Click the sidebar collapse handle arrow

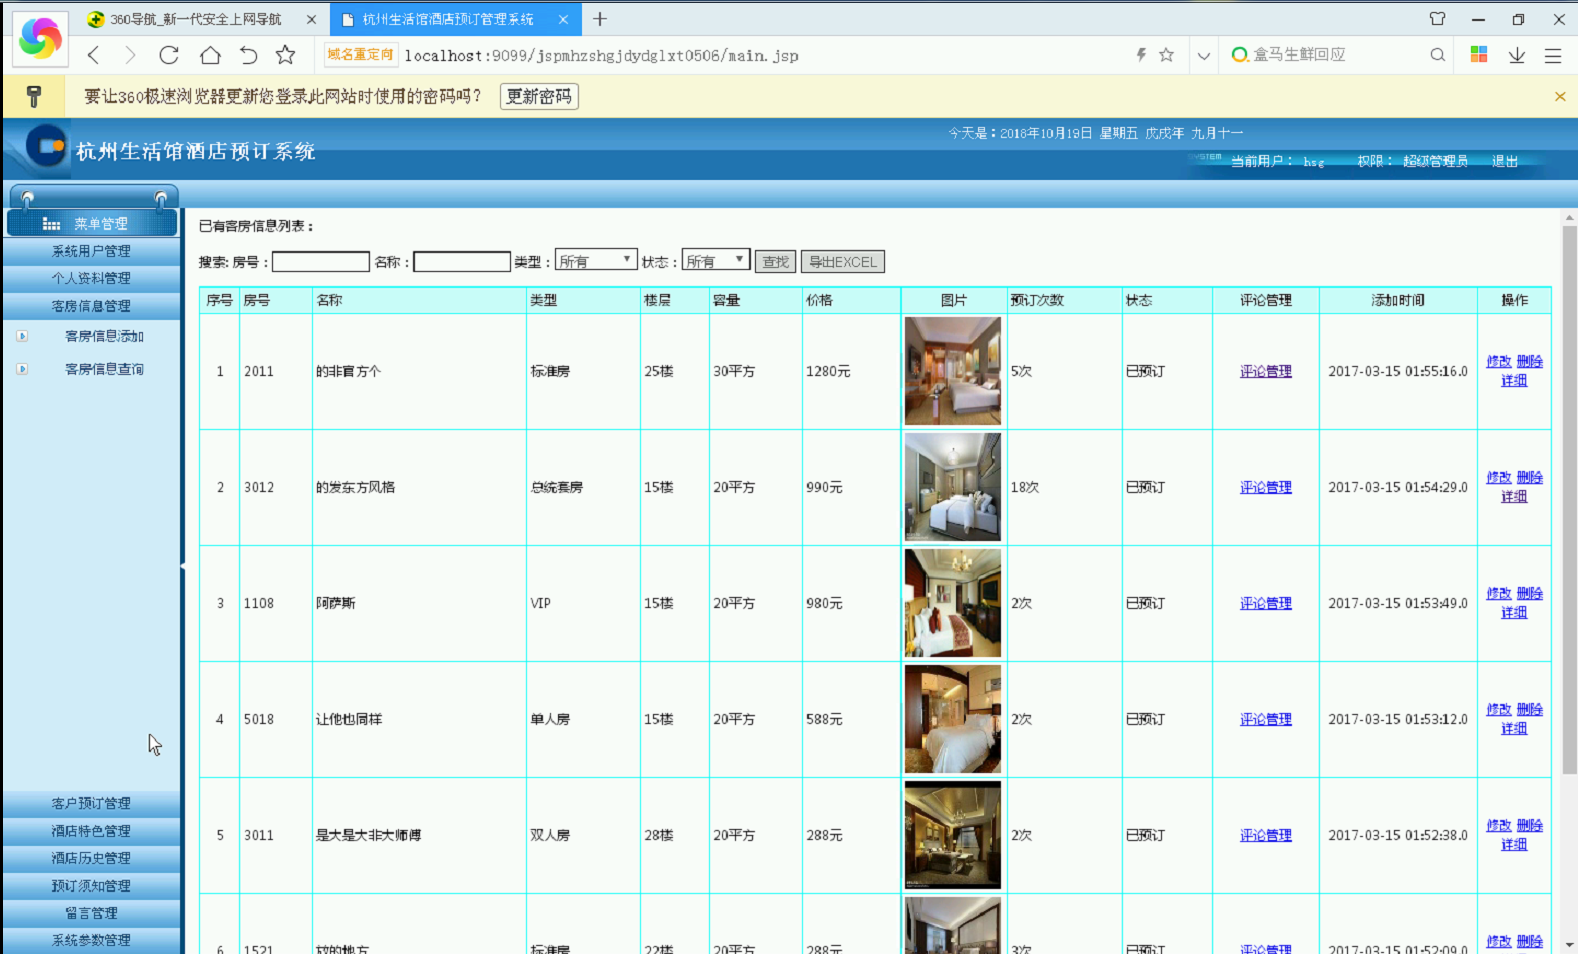pos(183,566)
